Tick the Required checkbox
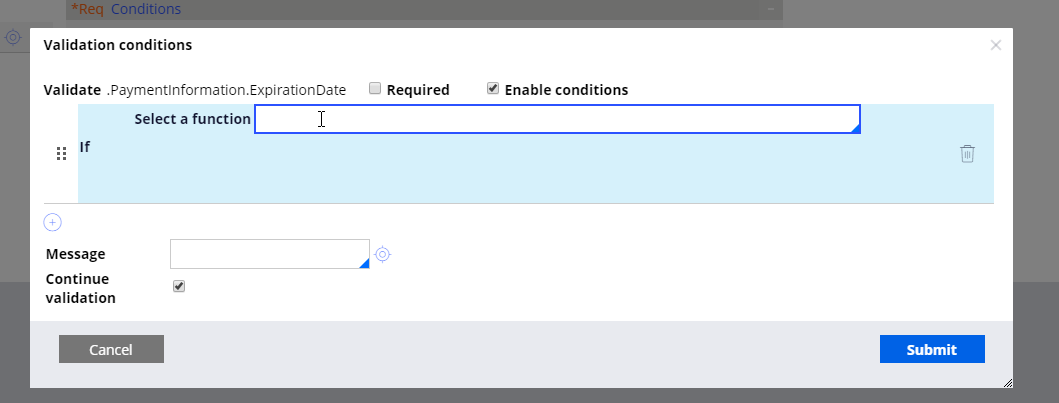 pos(376,88)
